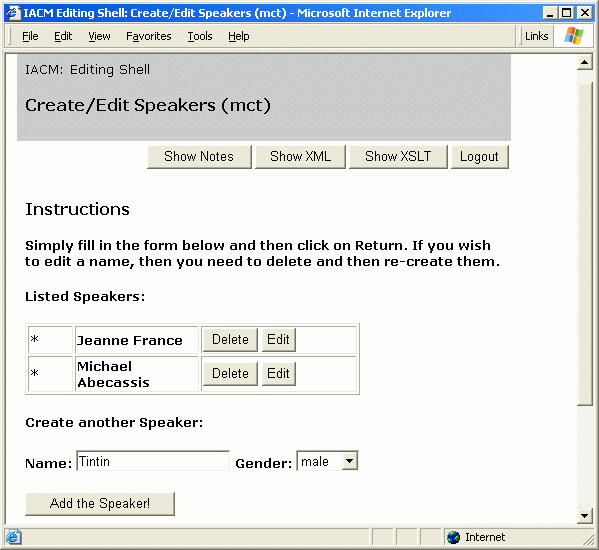The height and width of the screenshot is (550, 599).
Task: Click the Name: label
Action: 49,463
